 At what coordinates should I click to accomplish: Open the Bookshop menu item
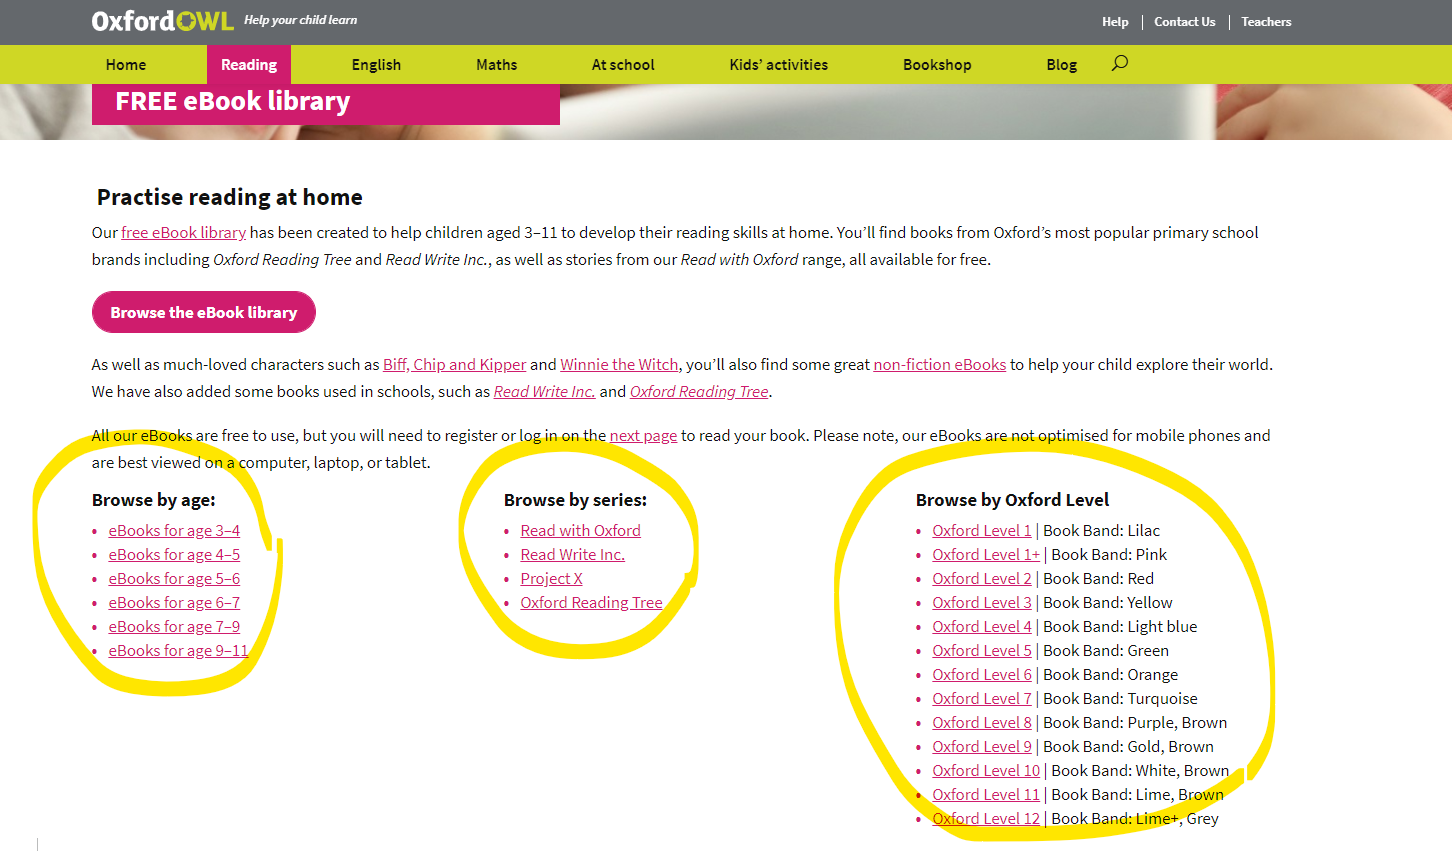pos(937,65)
